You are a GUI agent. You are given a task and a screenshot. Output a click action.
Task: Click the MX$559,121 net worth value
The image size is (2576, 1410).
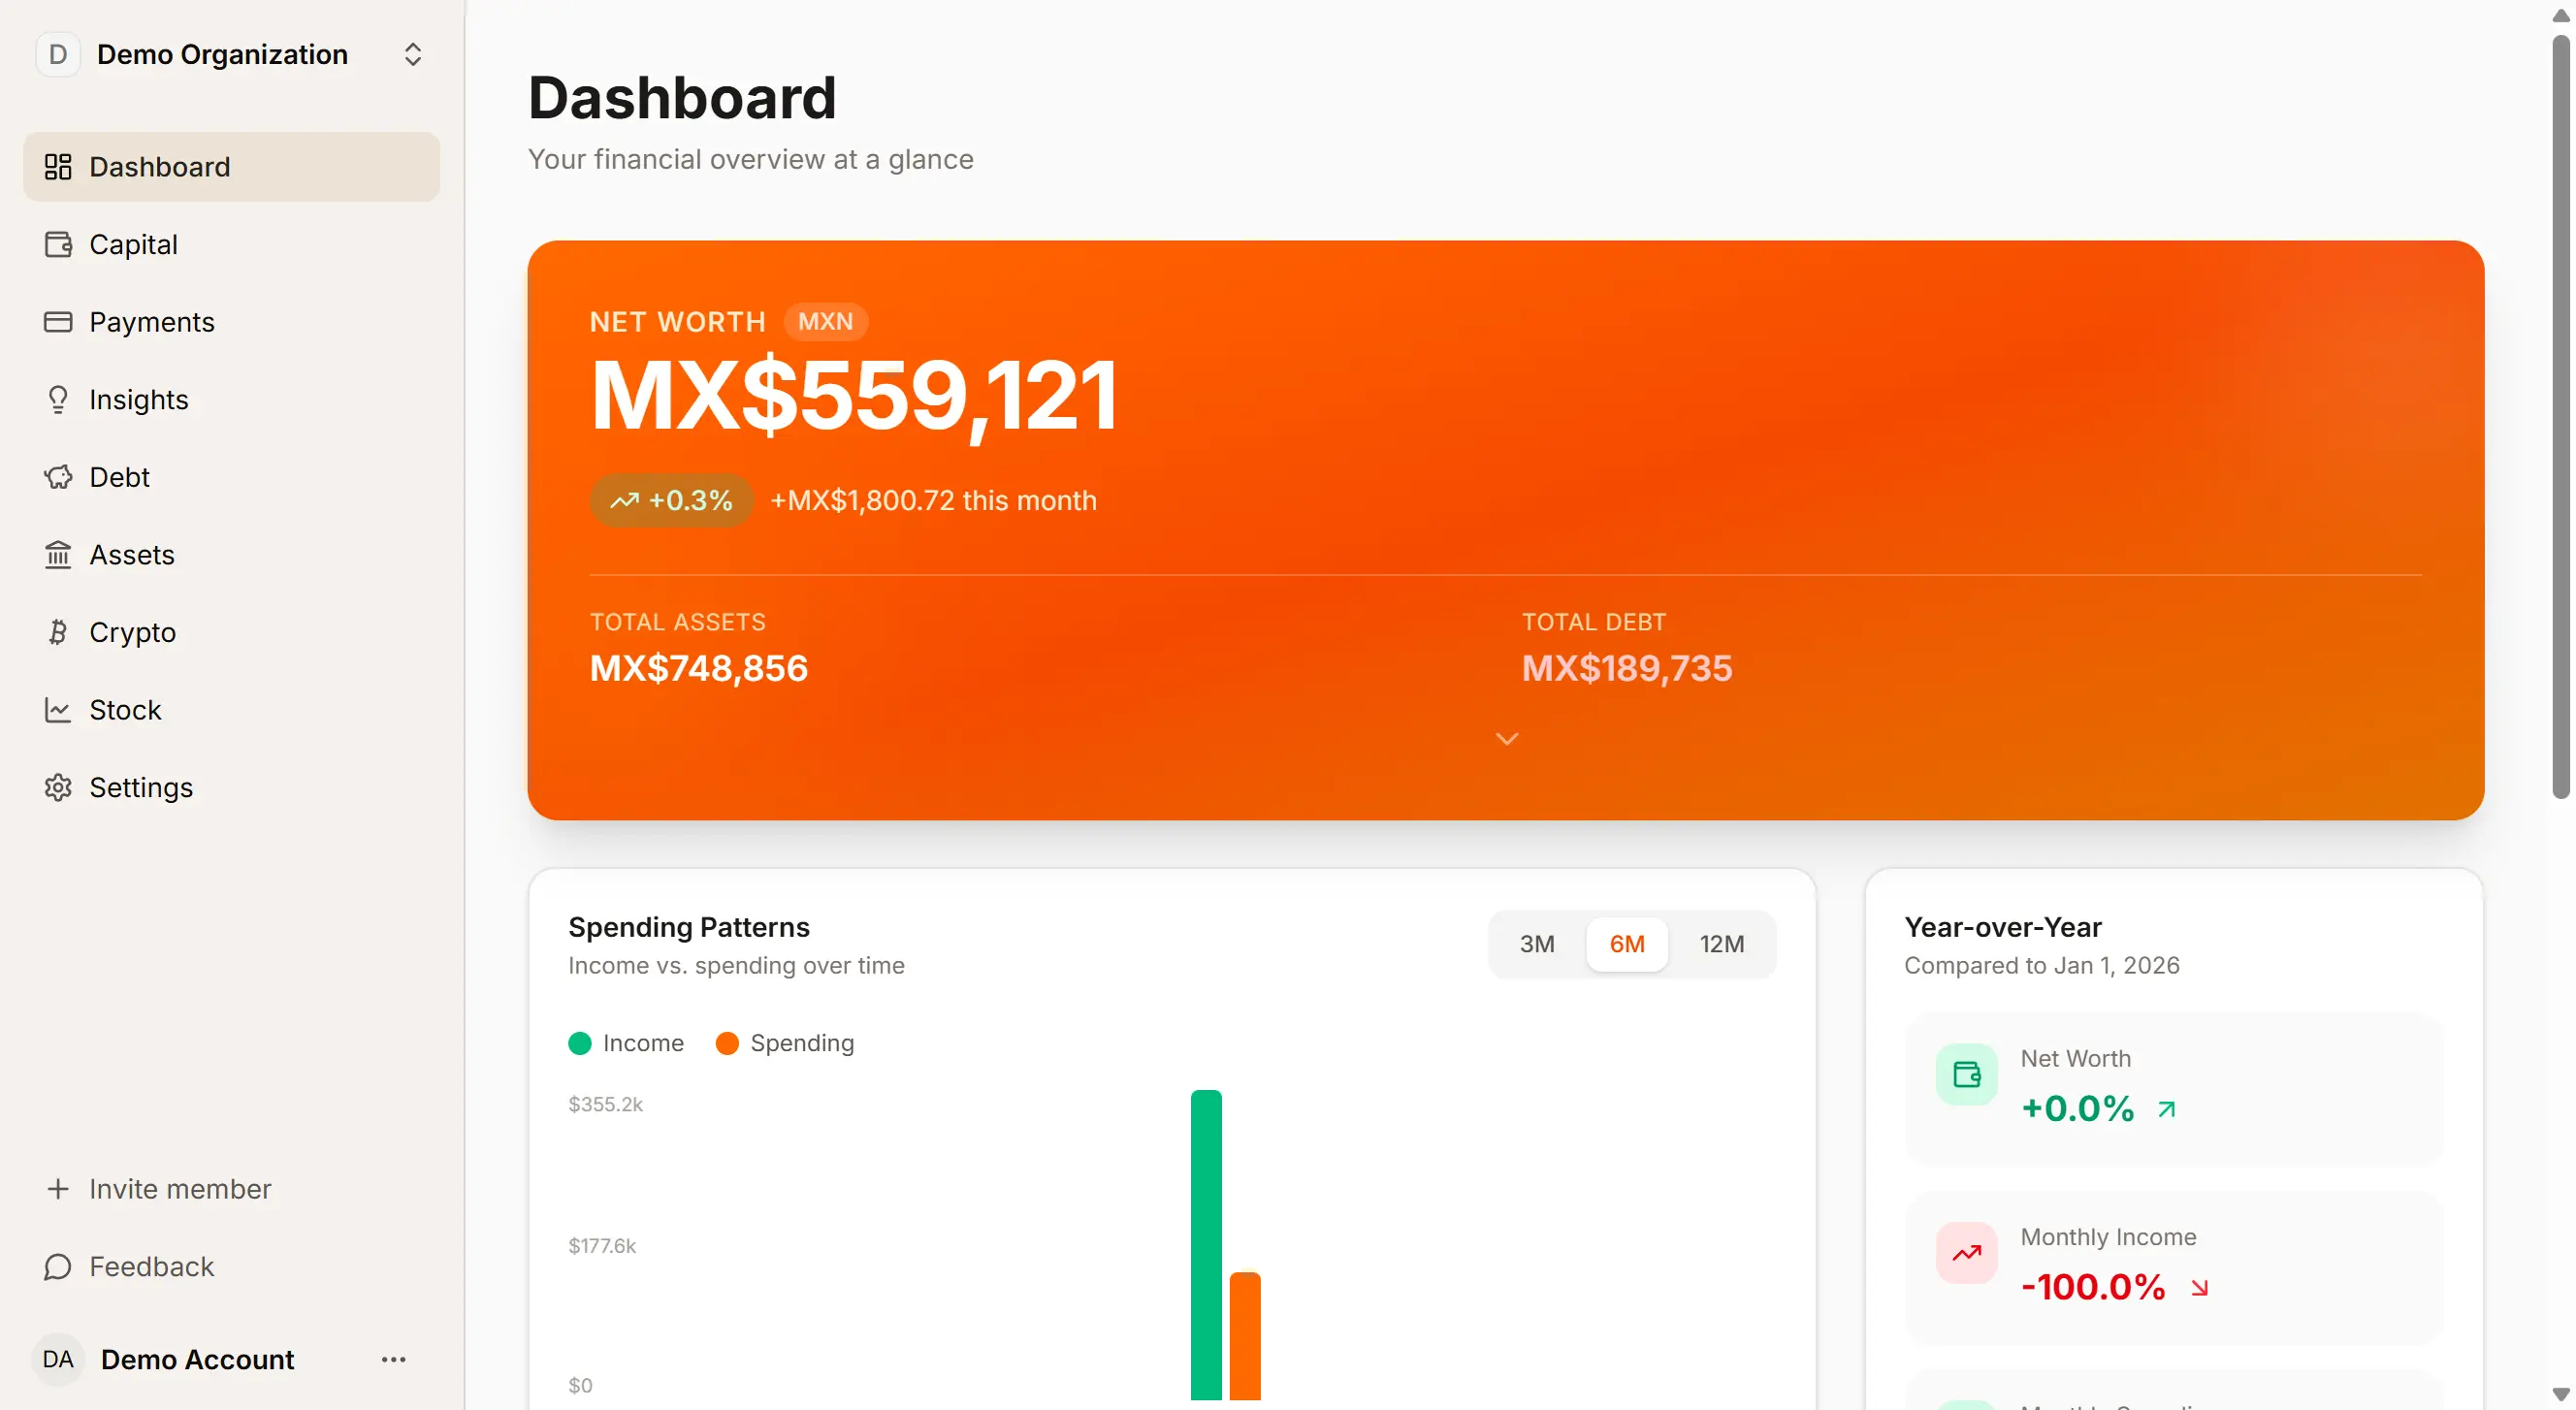pos(854,396)
